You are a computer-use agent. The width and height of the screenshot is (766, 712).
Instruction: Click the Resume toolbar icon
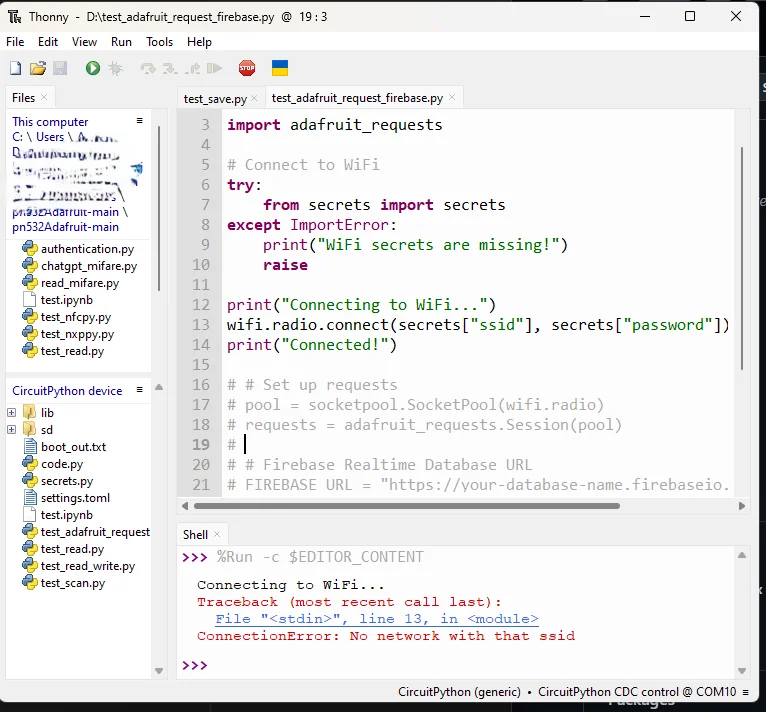[x=214, y=68]
